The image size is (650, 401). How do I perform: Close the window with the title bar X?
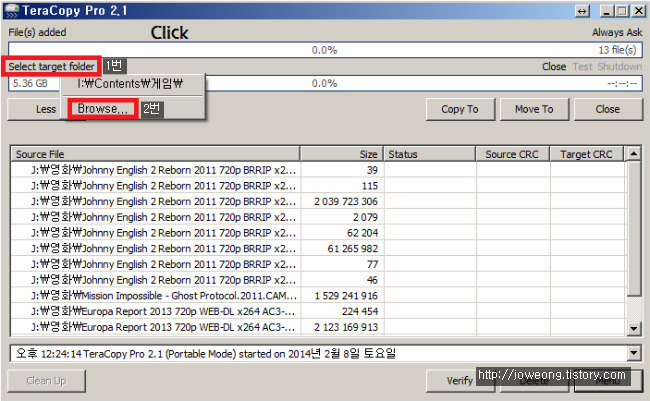tap(638, 11)
